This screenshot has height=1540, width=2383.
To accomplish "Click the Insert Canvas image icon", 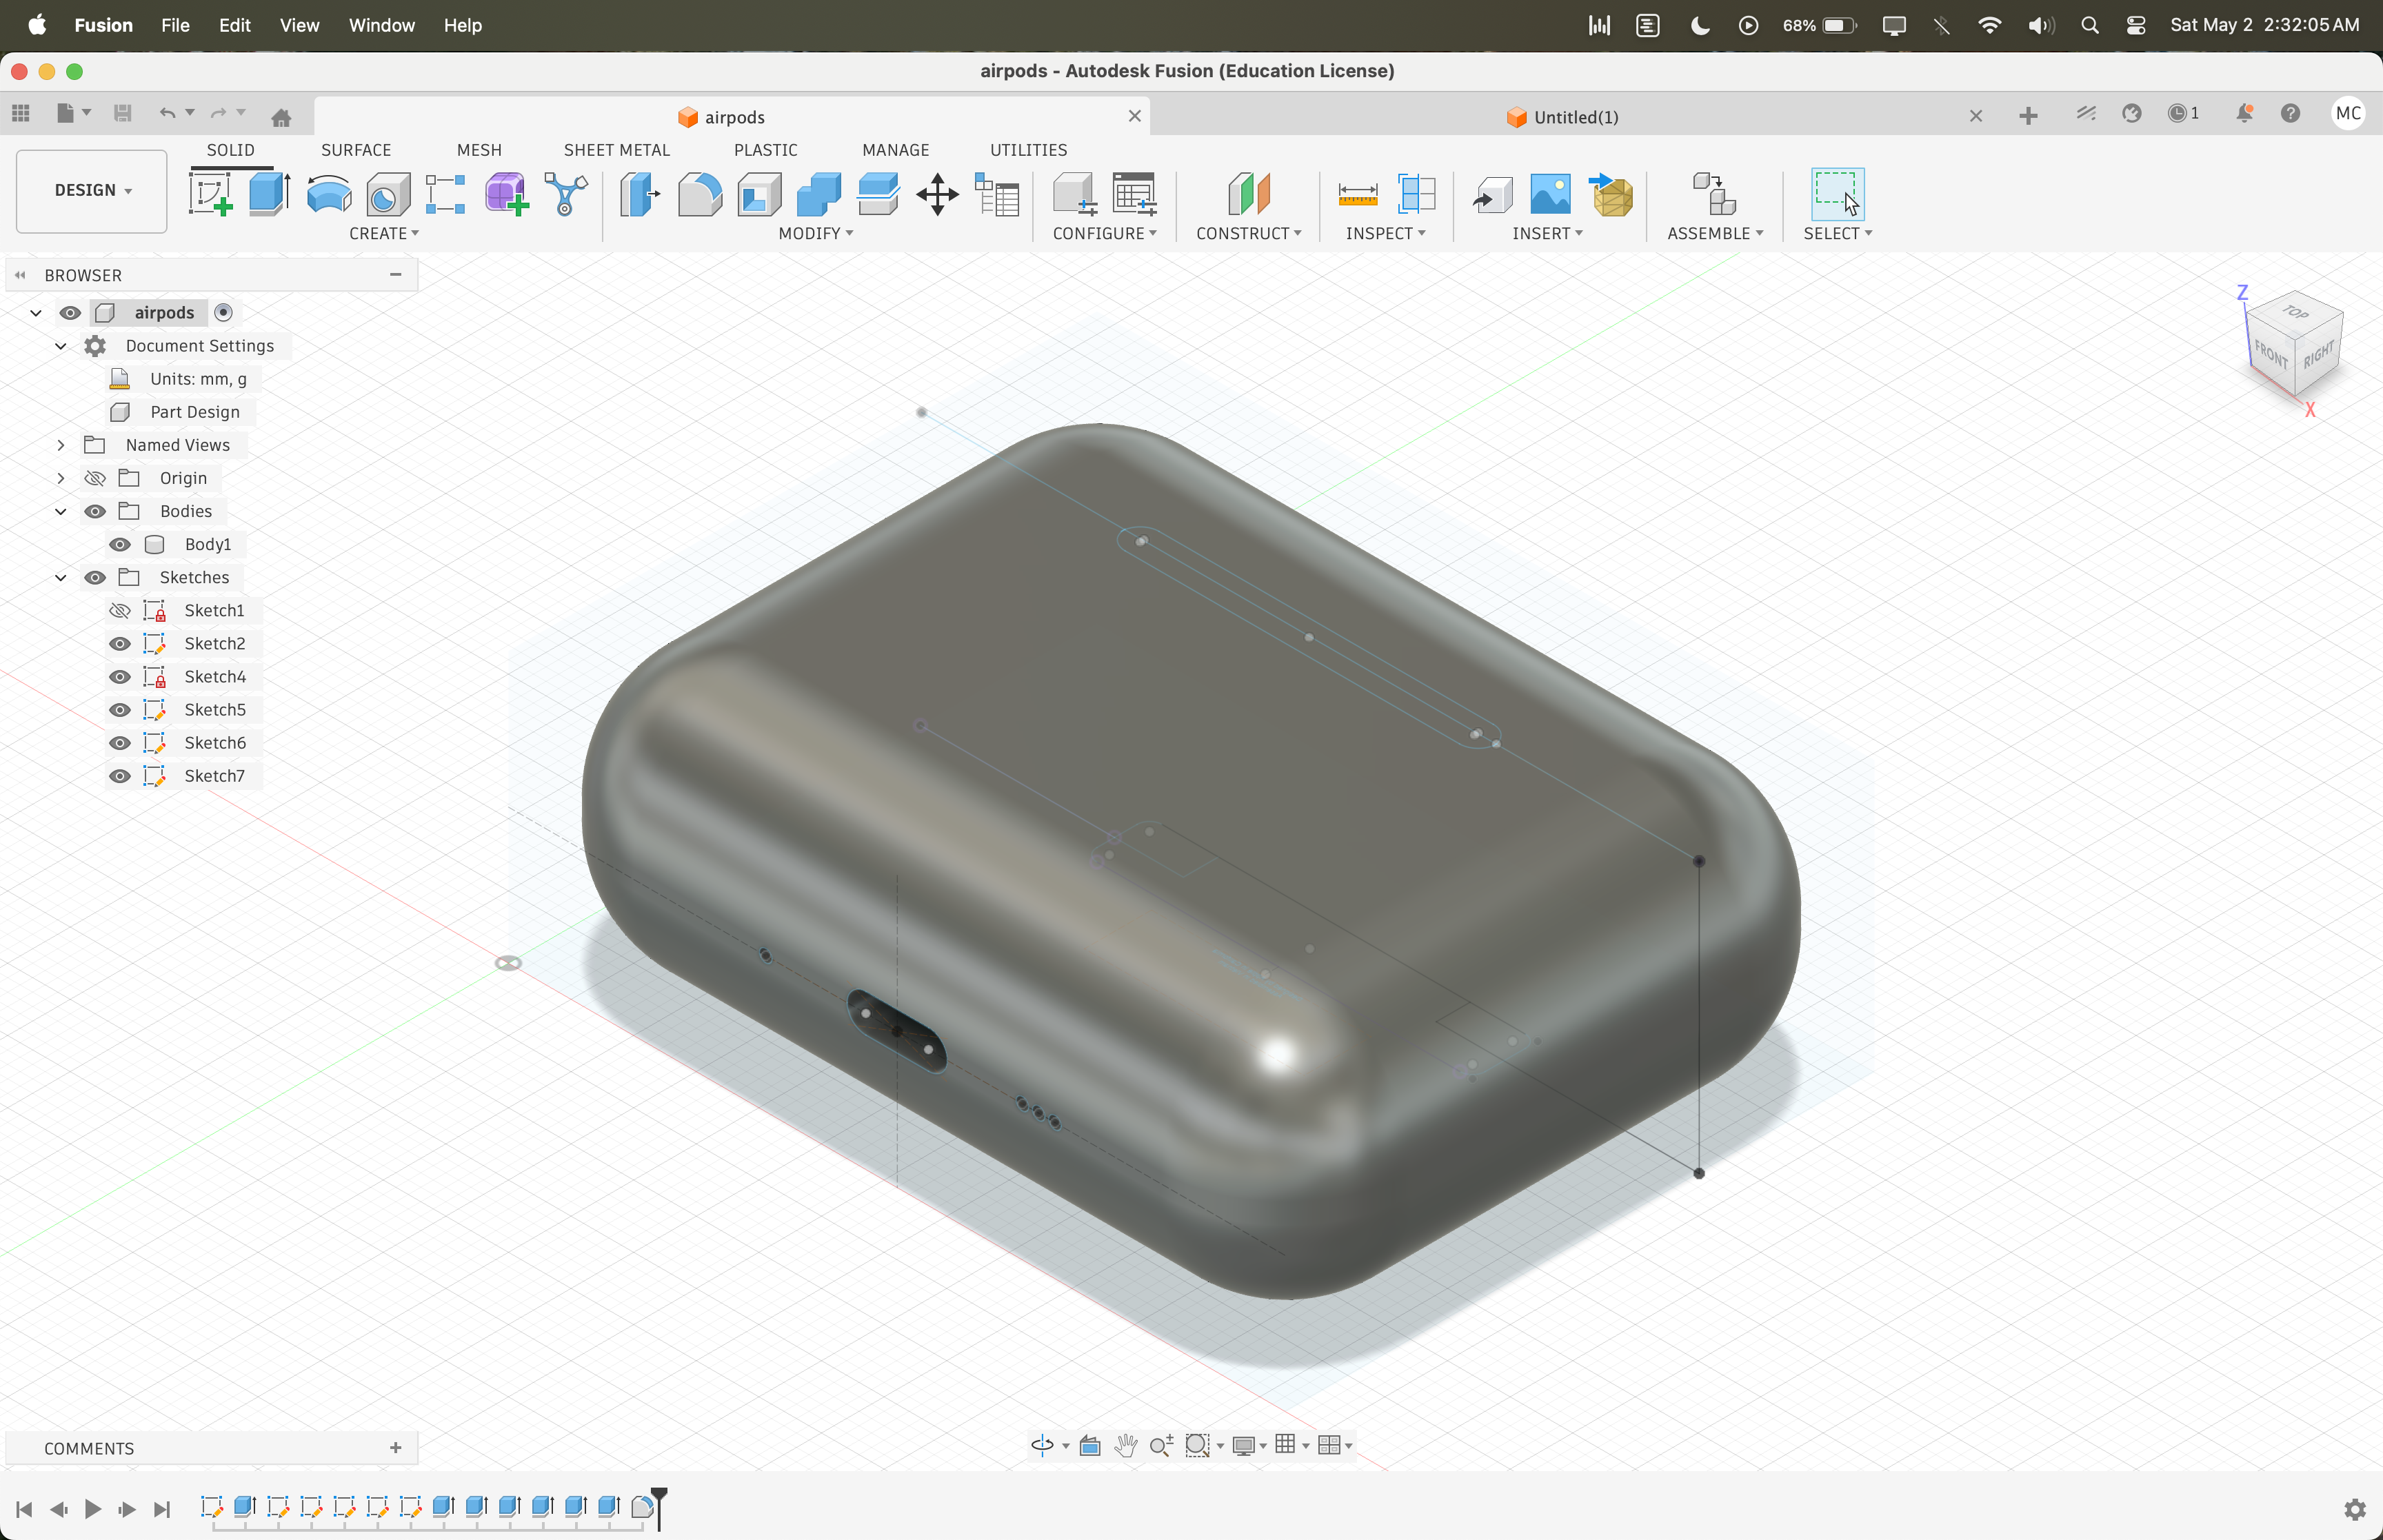I will tap(1550, 194).
